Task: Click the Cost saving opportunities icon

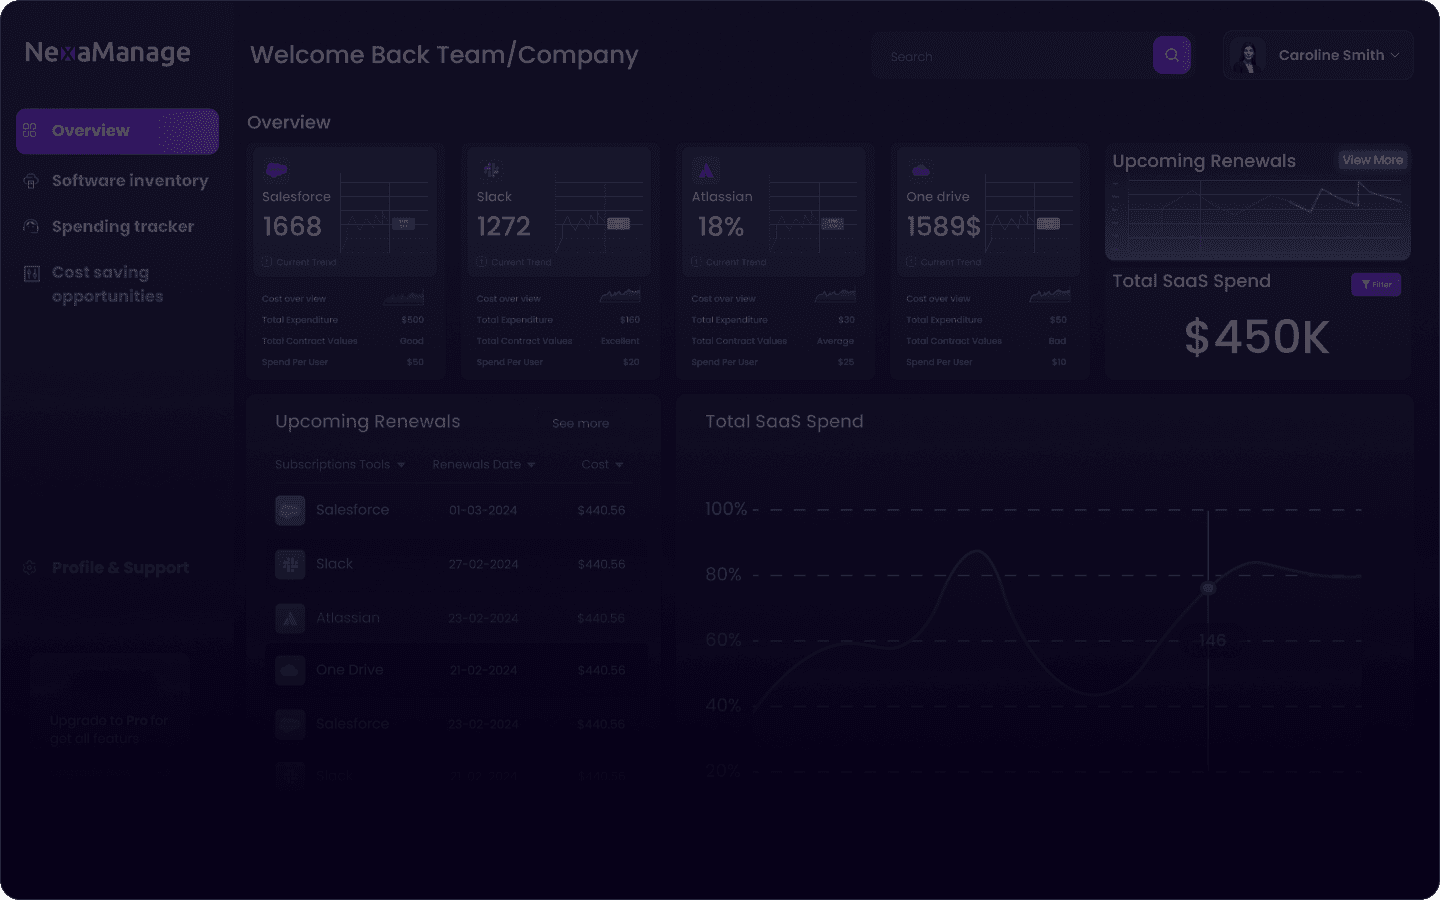Action: 31,273
